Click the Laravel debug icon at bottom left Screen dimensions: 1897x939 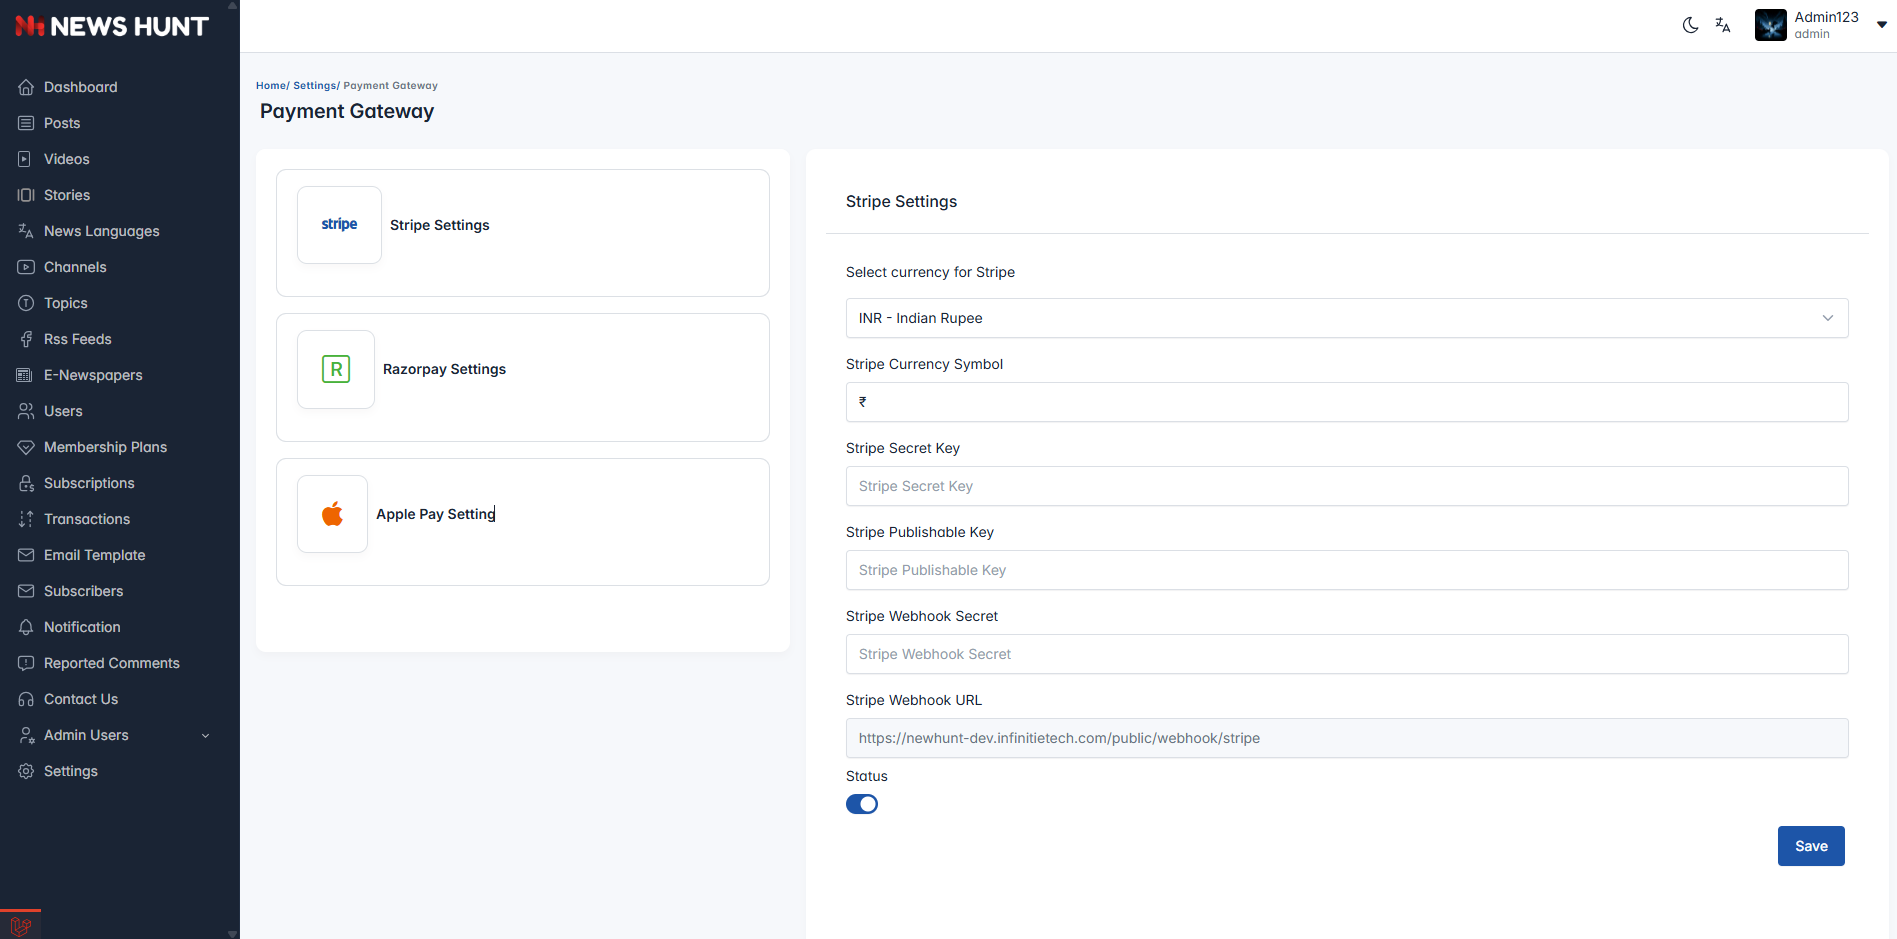click(x=21, y=926)
